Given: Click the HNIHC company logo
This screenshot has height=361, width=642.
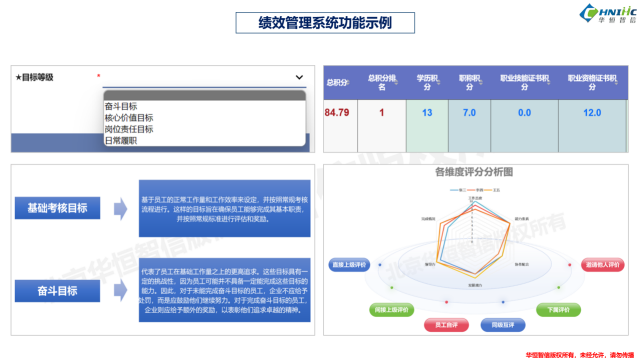Looking at the screenshot, I should (x=608, y=13).
